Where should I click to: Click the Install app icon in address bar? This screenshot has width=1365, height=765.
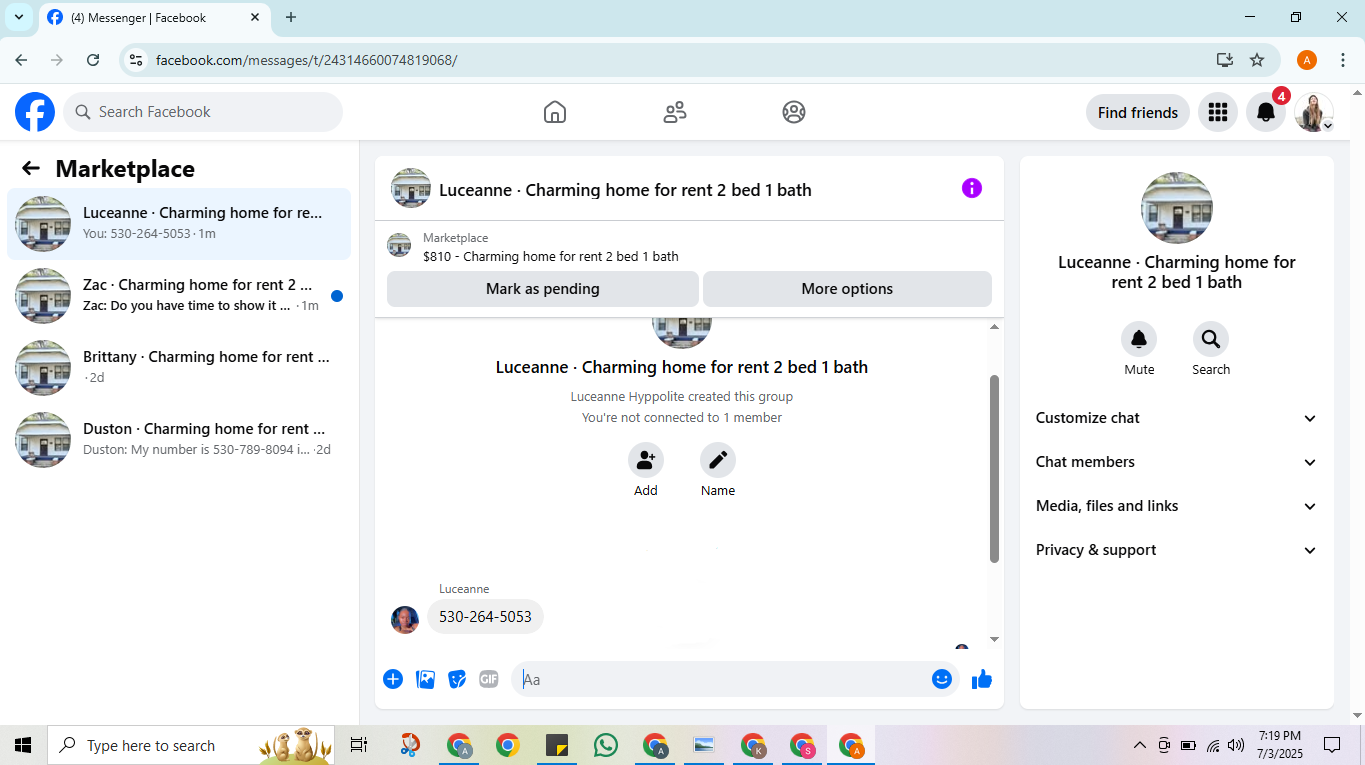(x=1224, y=60)
